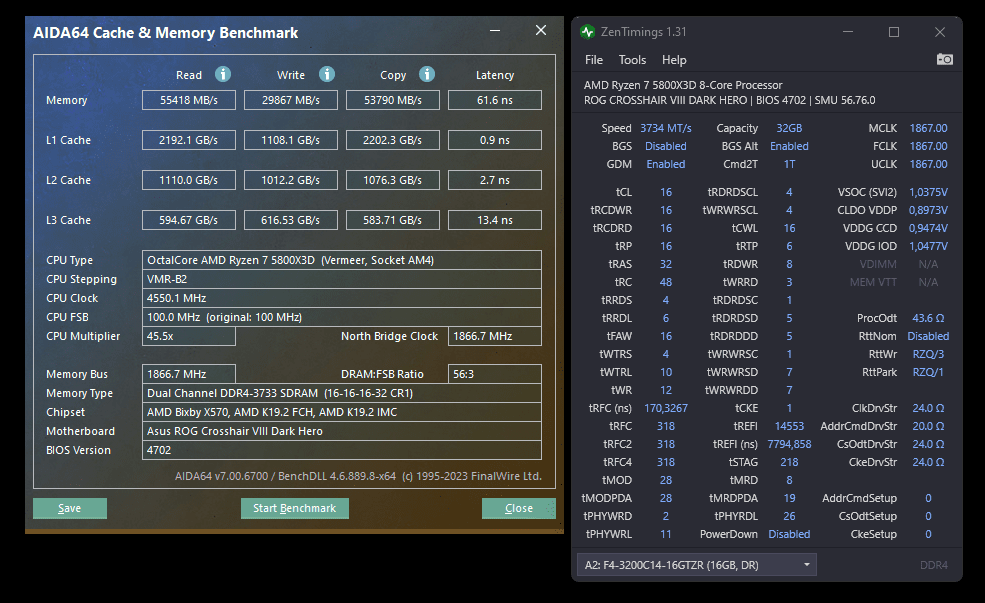Image resolution: width=985 pixels, height=603 pixels.
Task: Close the AIDA64 benchmark window with X
Action: (540, 30)
